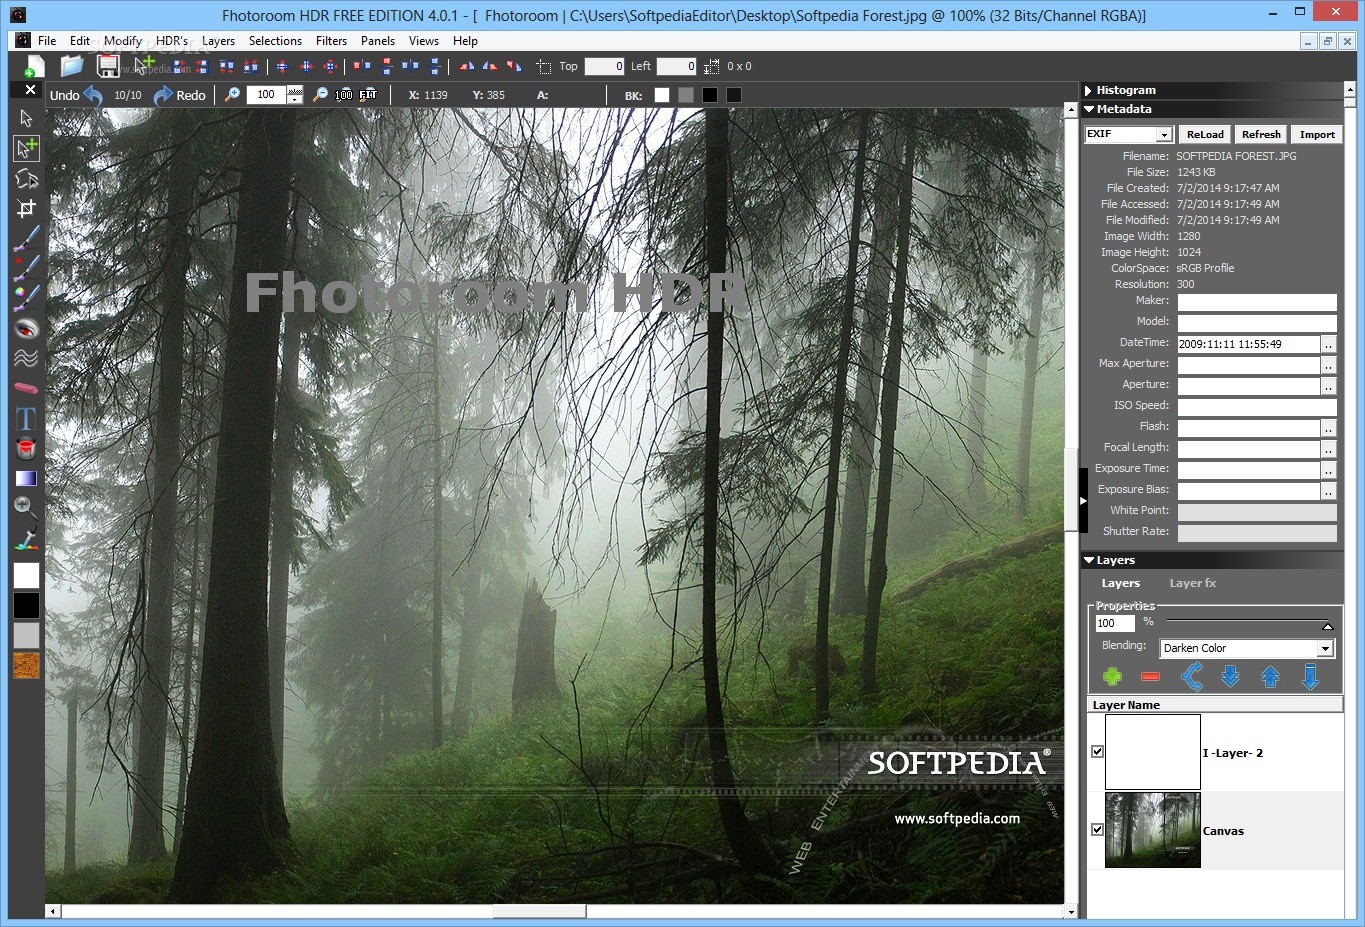Click the zoom value stepper arrows
Screen dimensions: 1365x927
click(x=294, y=95)
